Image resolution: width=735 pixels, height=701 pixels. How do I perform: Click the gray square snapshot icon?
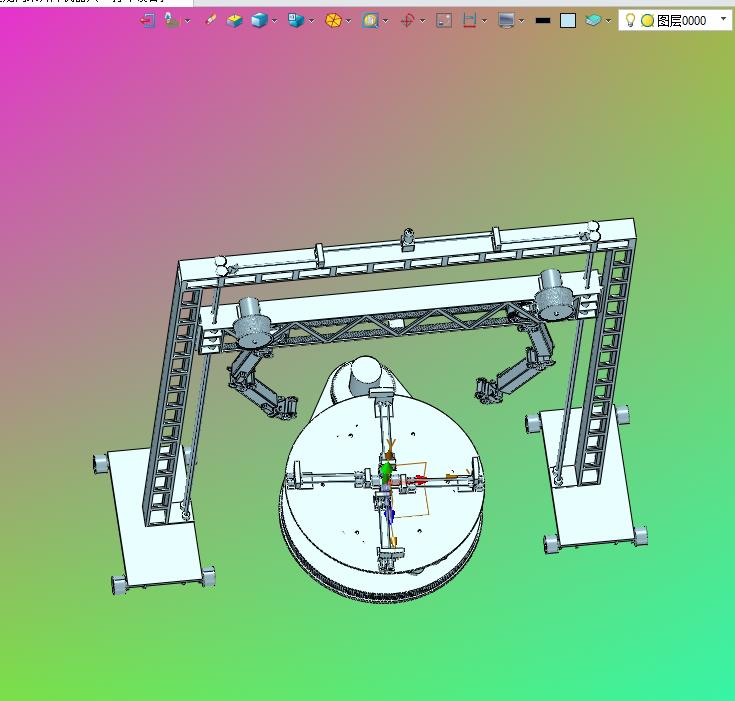(444, 20)
